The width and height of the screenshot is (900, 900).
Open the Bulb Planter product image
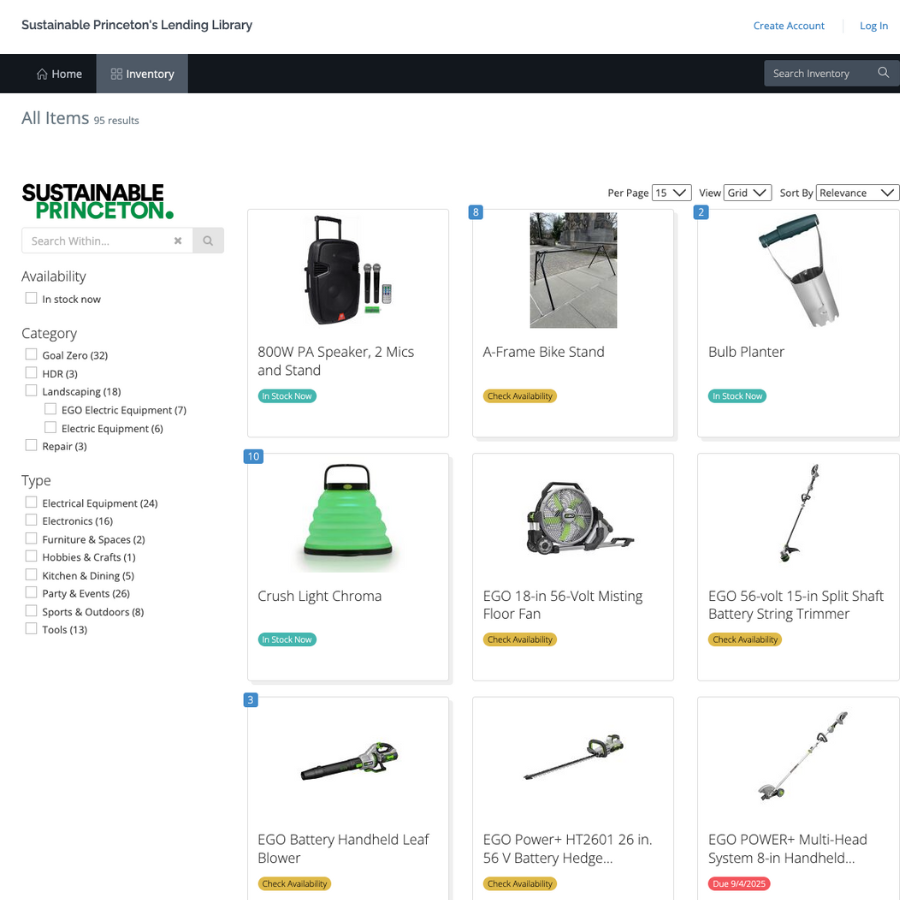(797, 270)
